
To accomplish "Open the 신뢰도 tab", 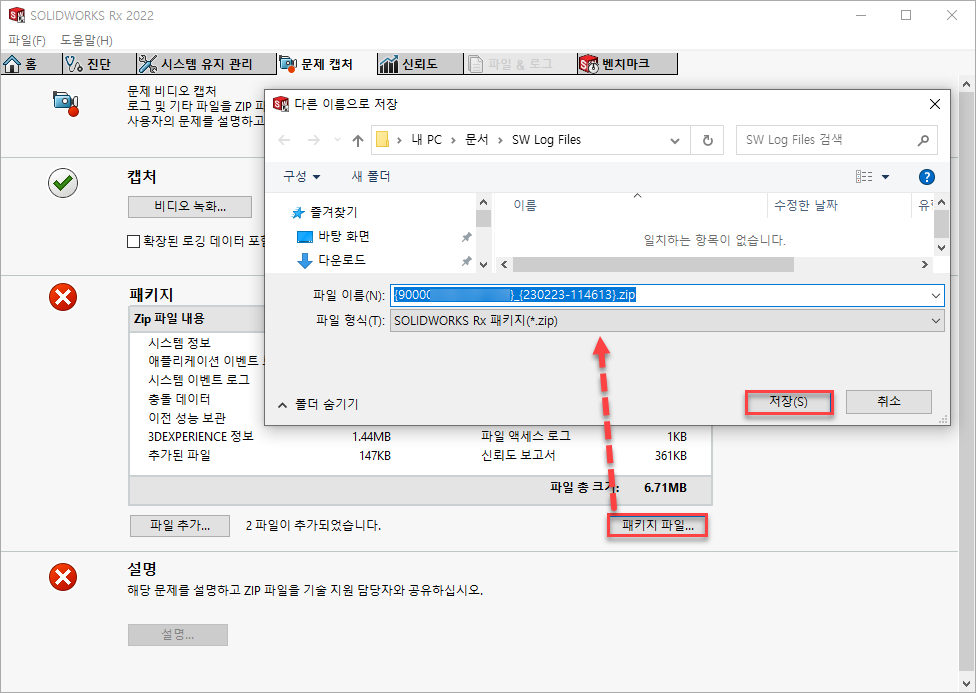I will tap(420, 64).
